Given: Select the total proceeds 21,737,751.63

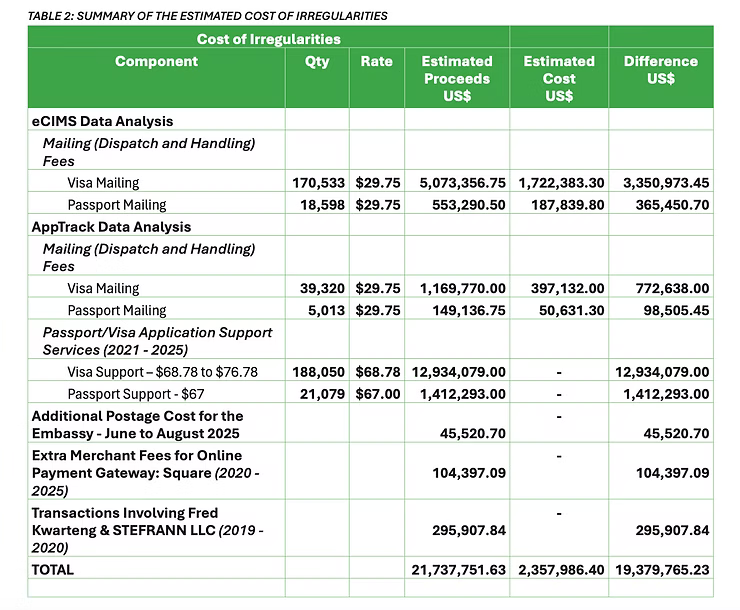Looking at the screenshot, I should [x=458, y=570].
